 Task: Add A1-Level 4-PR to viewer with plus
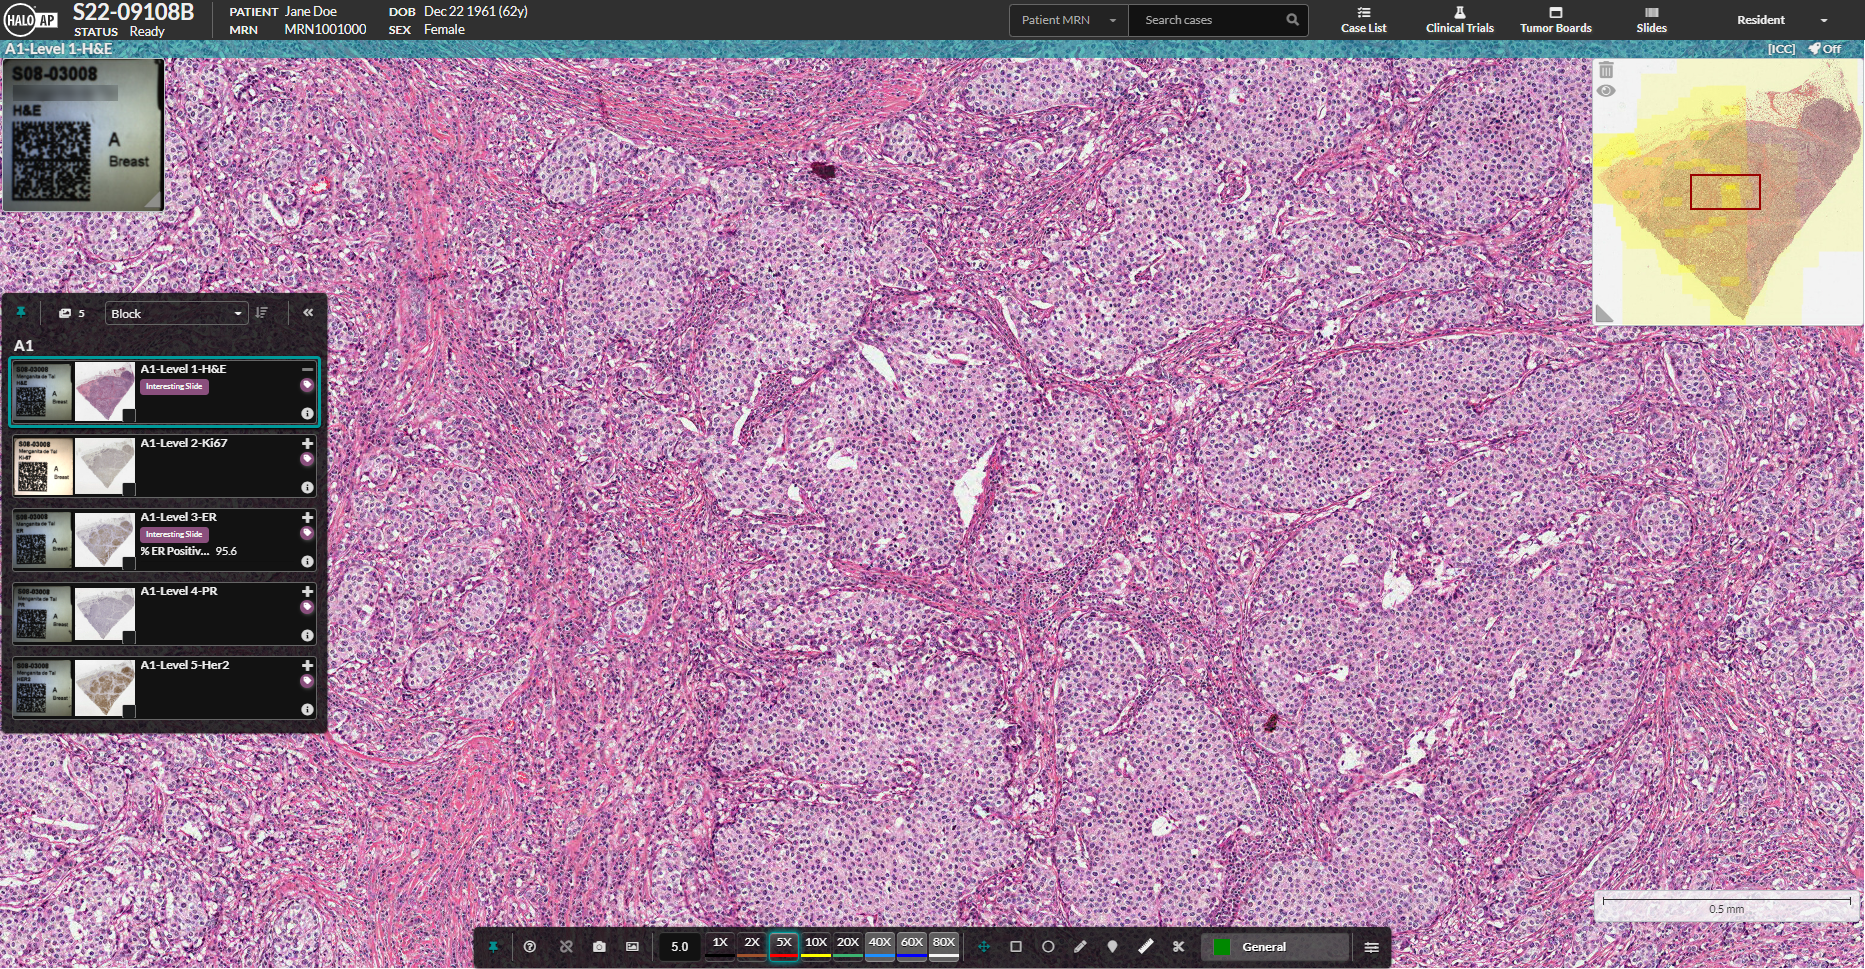pyautogui.click(x=307, y=591)
